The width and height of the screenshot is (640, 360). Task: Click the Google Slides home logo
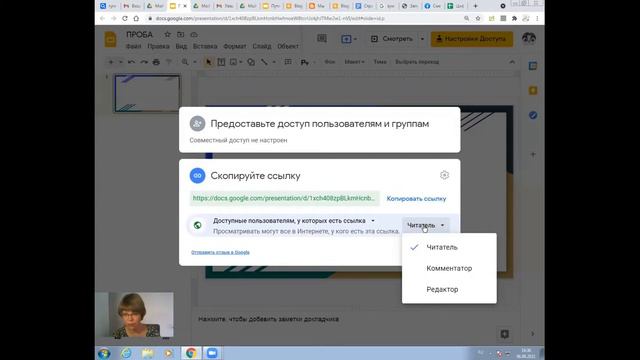[111, 40]
